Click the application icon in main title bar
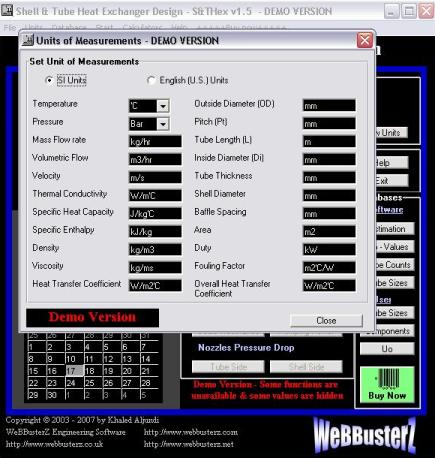This screenshot has width=435, height=458. (7, 11)
